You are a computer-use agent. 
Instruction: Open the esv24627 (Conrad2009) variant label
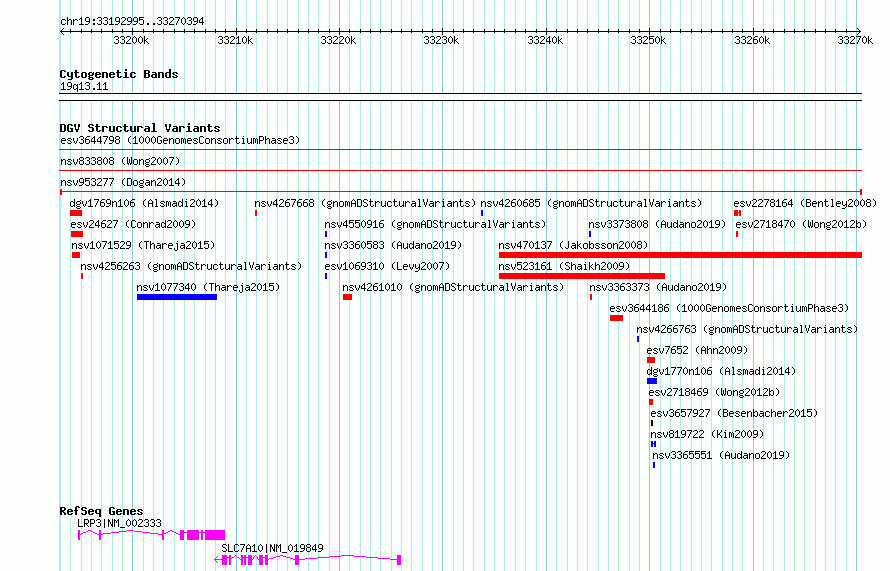pyautogui.click(x=133, y=224)
